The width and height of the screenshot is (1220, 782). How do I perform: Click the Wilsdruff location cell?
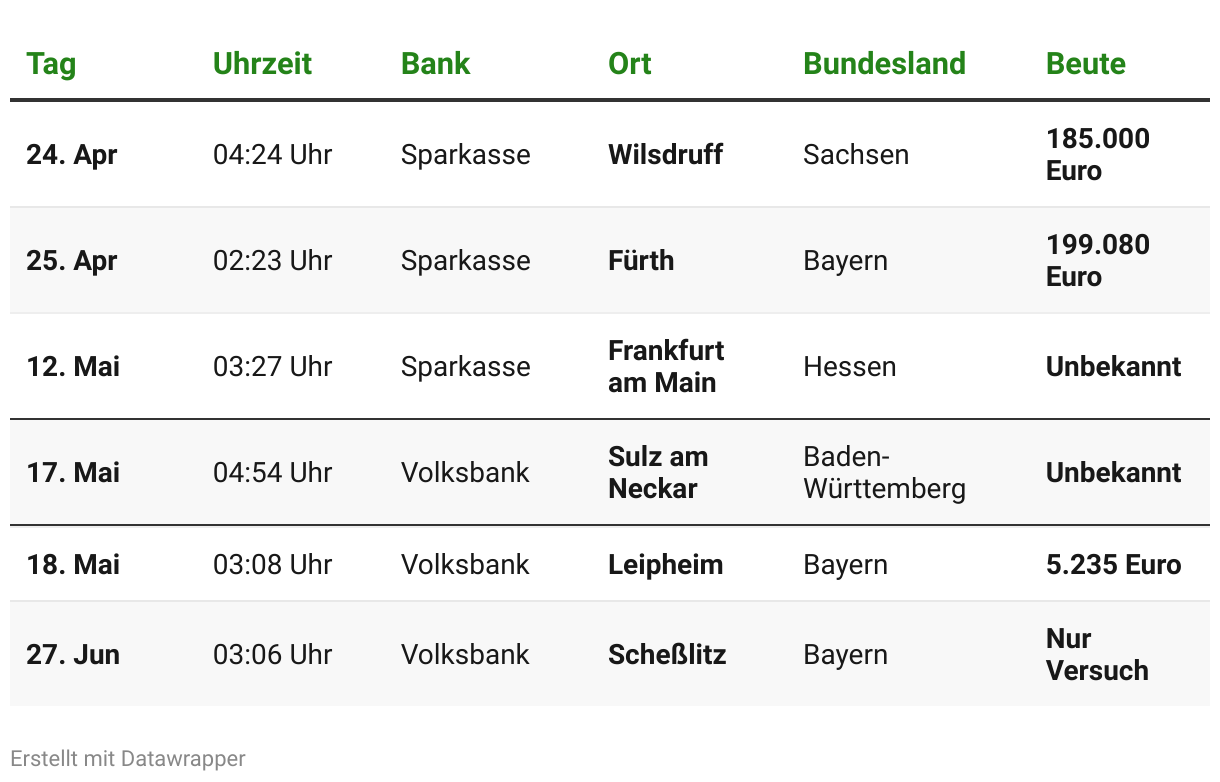pos(665,155)
